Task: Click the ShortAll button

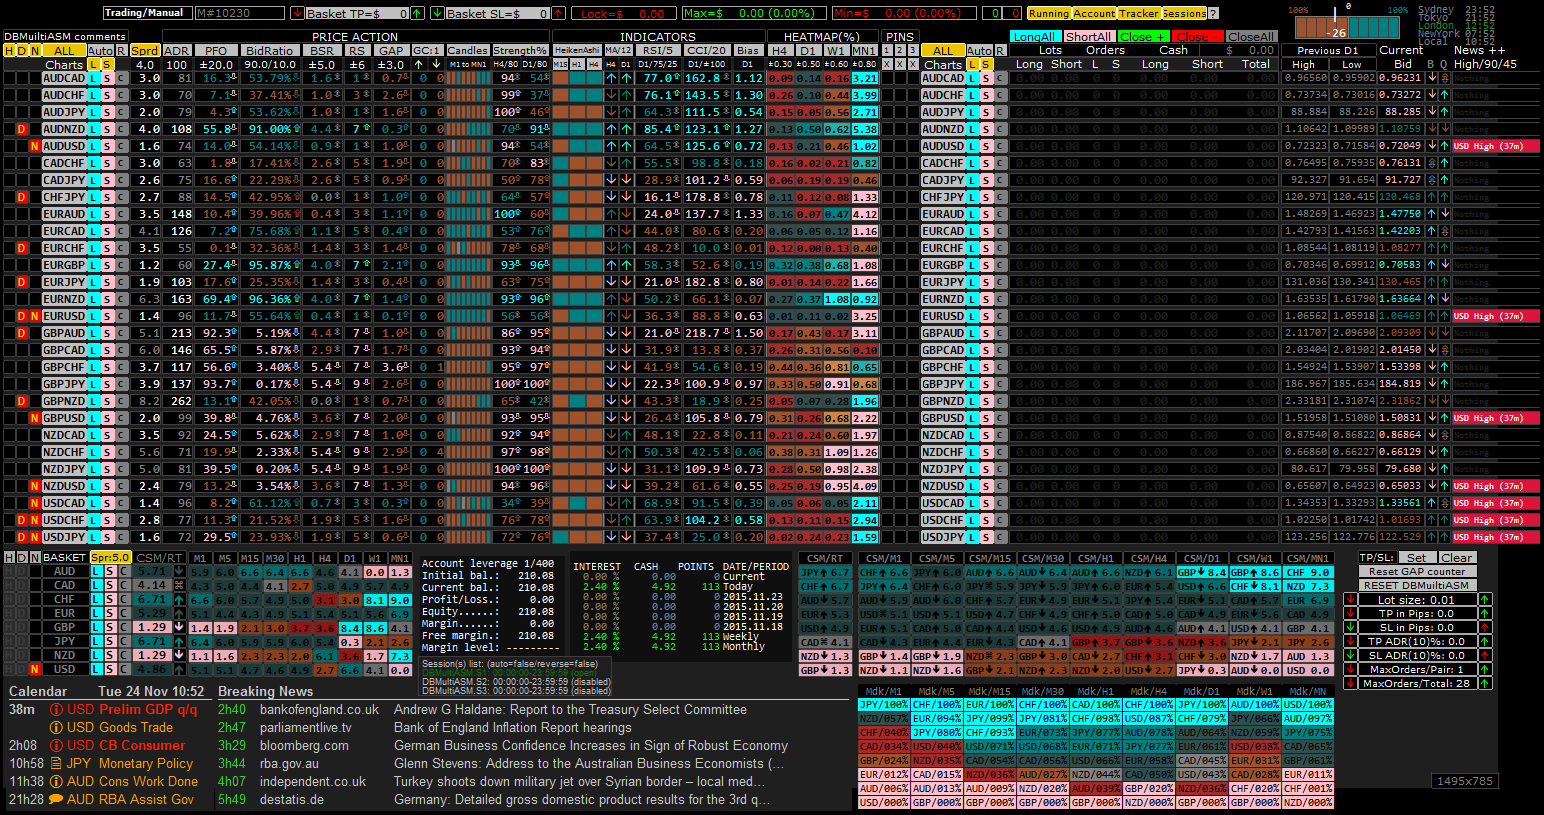Action: pos(1088,36)
